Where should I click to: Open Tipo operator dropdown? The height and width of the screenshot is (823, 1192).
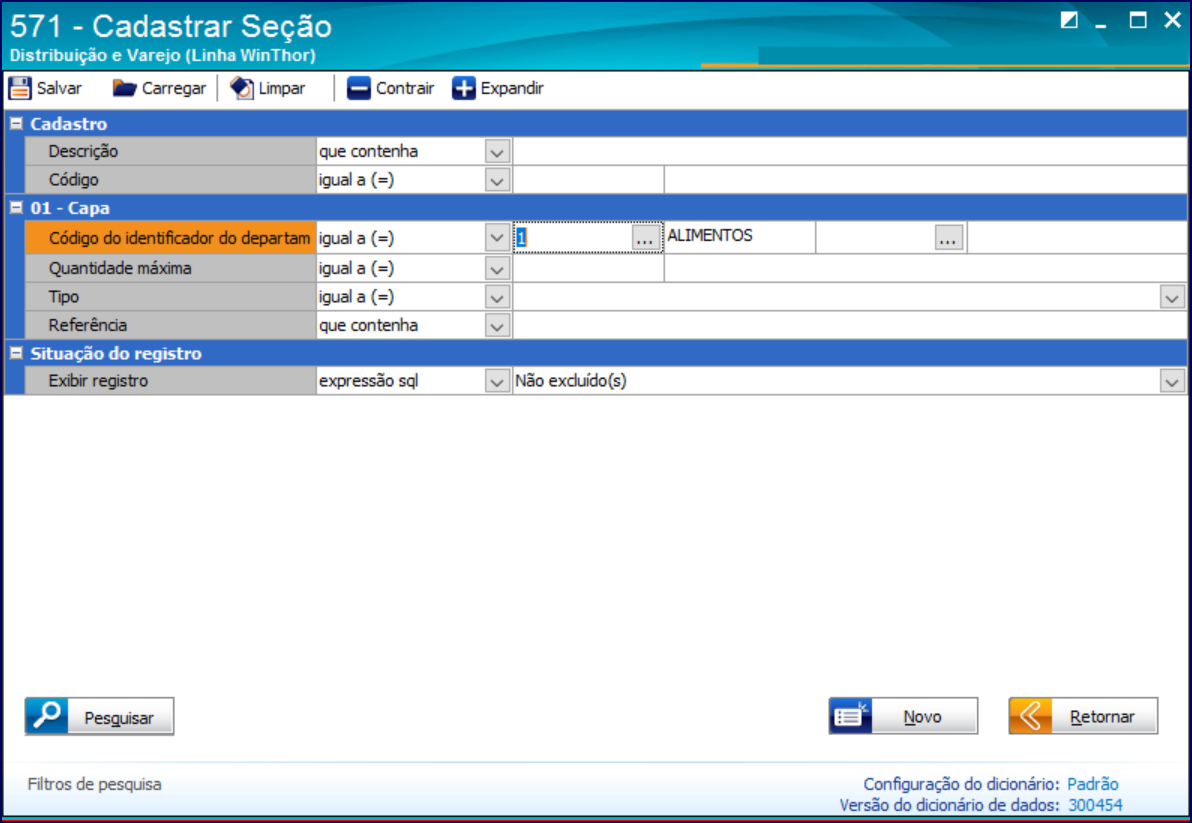497,297
